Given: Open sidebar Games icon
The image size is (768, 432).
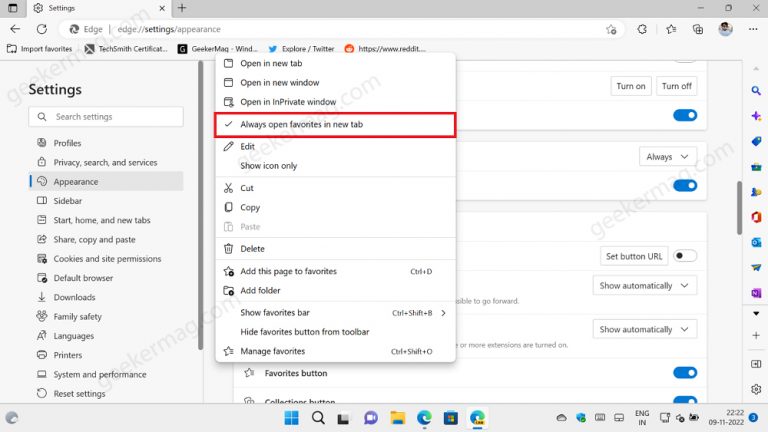Looking at the screenshot, I should point(756,192).
